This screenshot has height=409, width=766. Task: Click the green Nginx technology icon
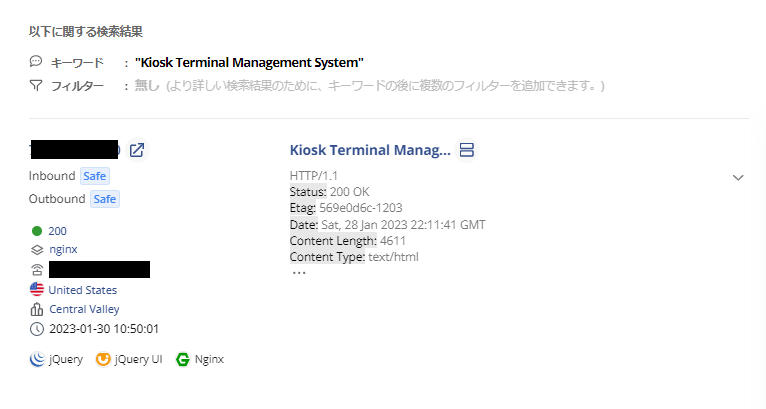tap(183, 360)
